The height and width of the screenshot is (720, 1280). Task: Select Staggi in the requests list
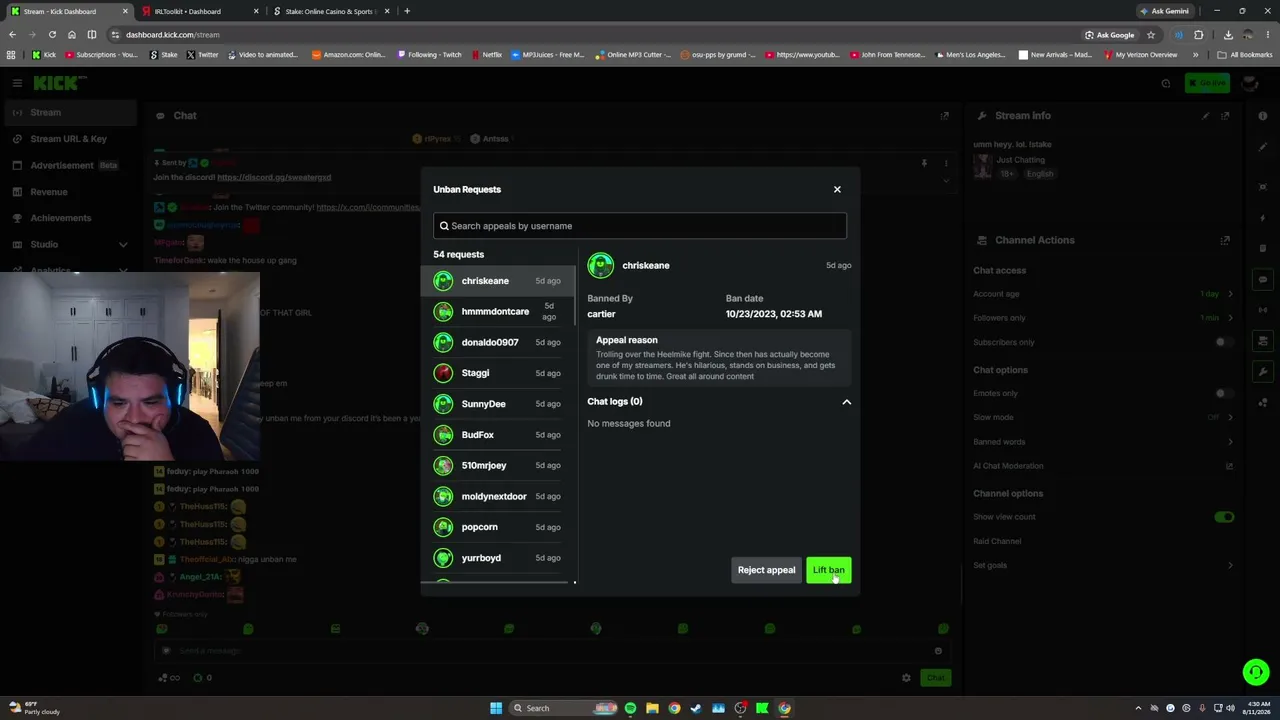(498, 373)
